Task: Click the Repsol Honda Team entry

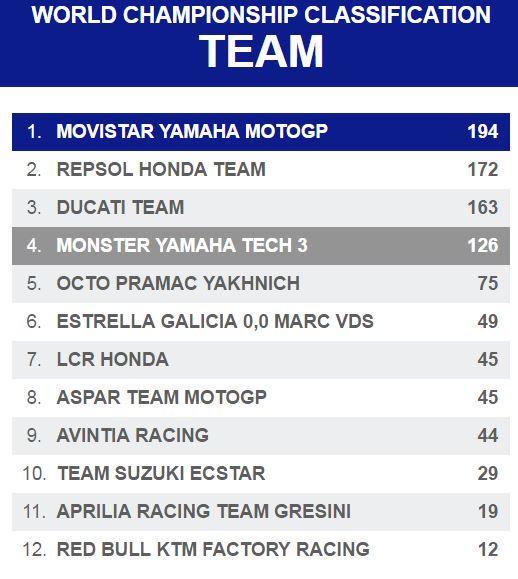Action: click(261, 170)
